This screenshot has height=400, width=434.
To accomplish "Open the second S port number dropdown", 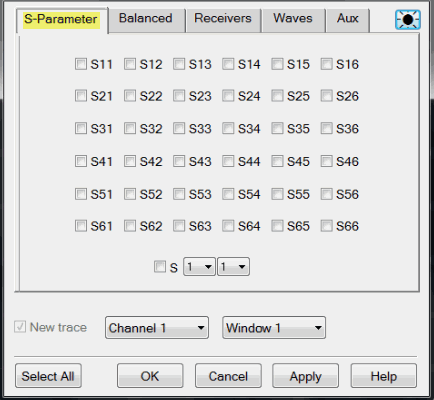I will point(233,267).
